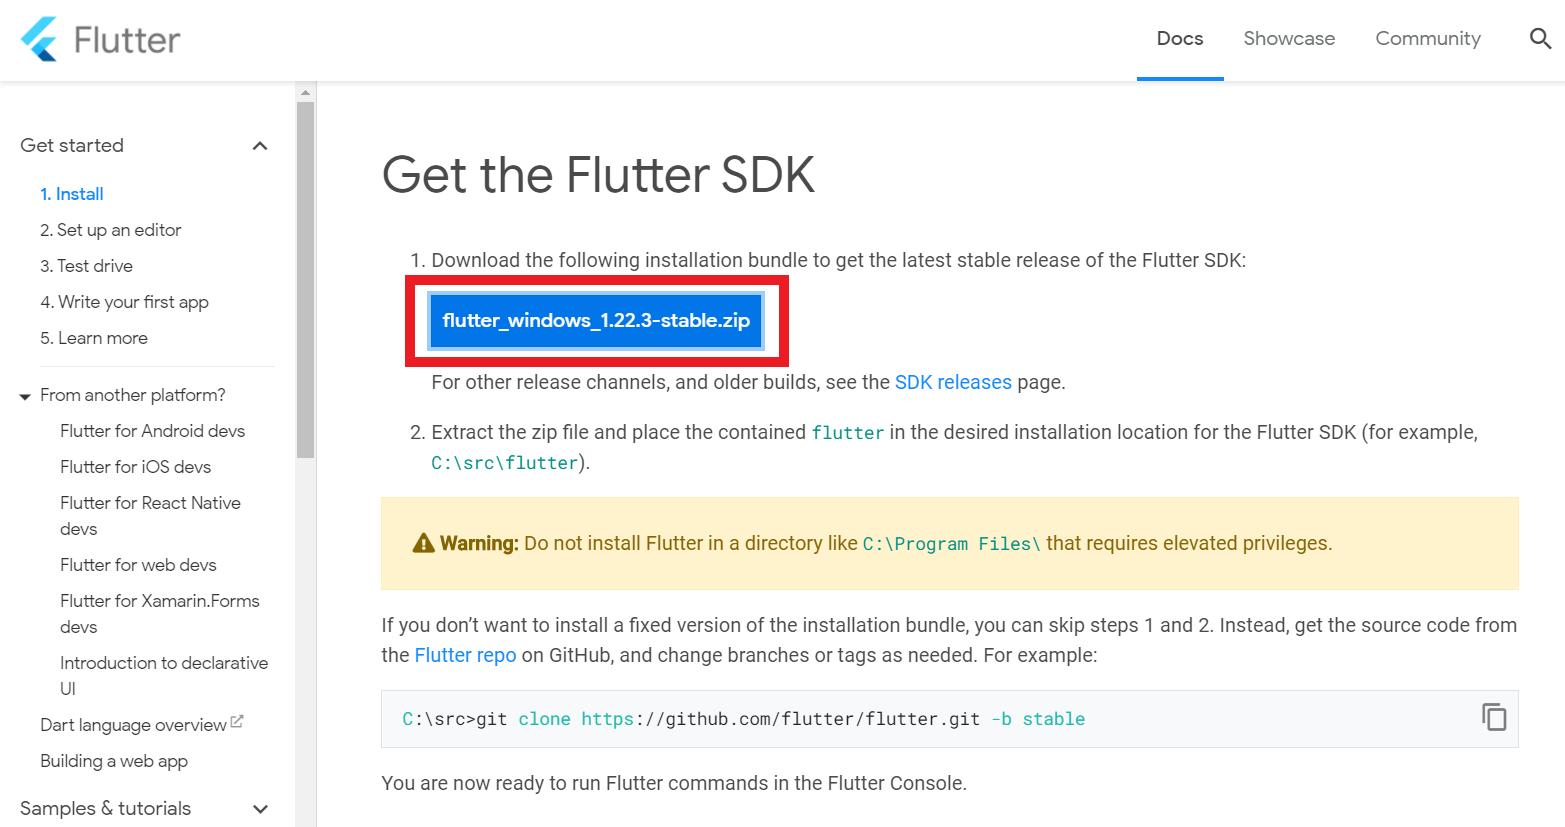Screen dimensions: 1565x827
Task: Click the sidebar scrollbar thumb
Action: 306,280
